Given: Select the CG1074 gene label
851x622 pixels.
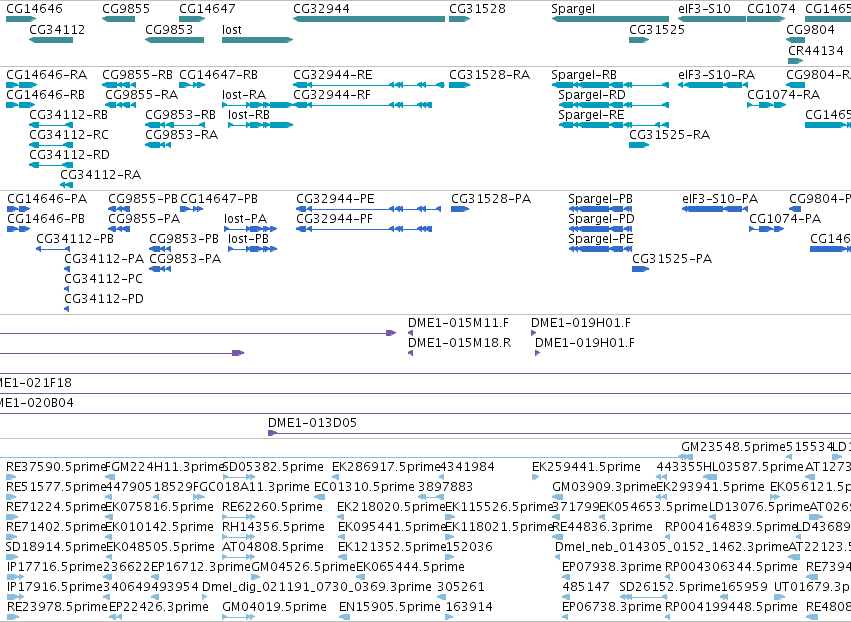Looking at the screenshot, I should click(771, 9).
